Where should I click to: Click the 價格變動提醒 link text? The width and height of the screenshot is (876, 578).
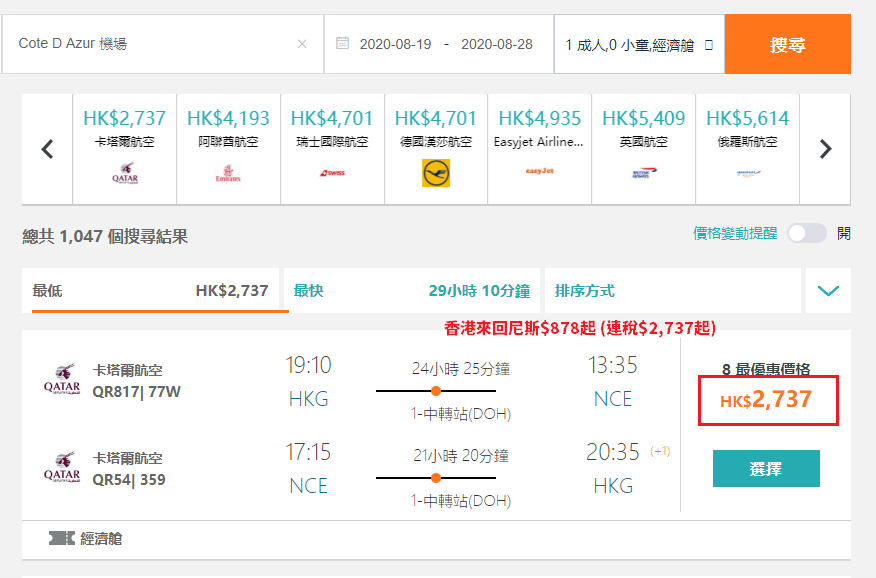[x=735, y=233]
